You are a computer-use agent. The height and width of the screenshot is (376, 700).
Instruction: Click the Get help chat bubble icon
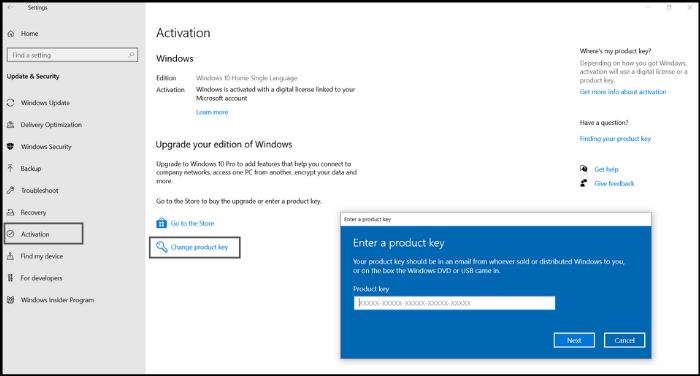pos(583,169)
